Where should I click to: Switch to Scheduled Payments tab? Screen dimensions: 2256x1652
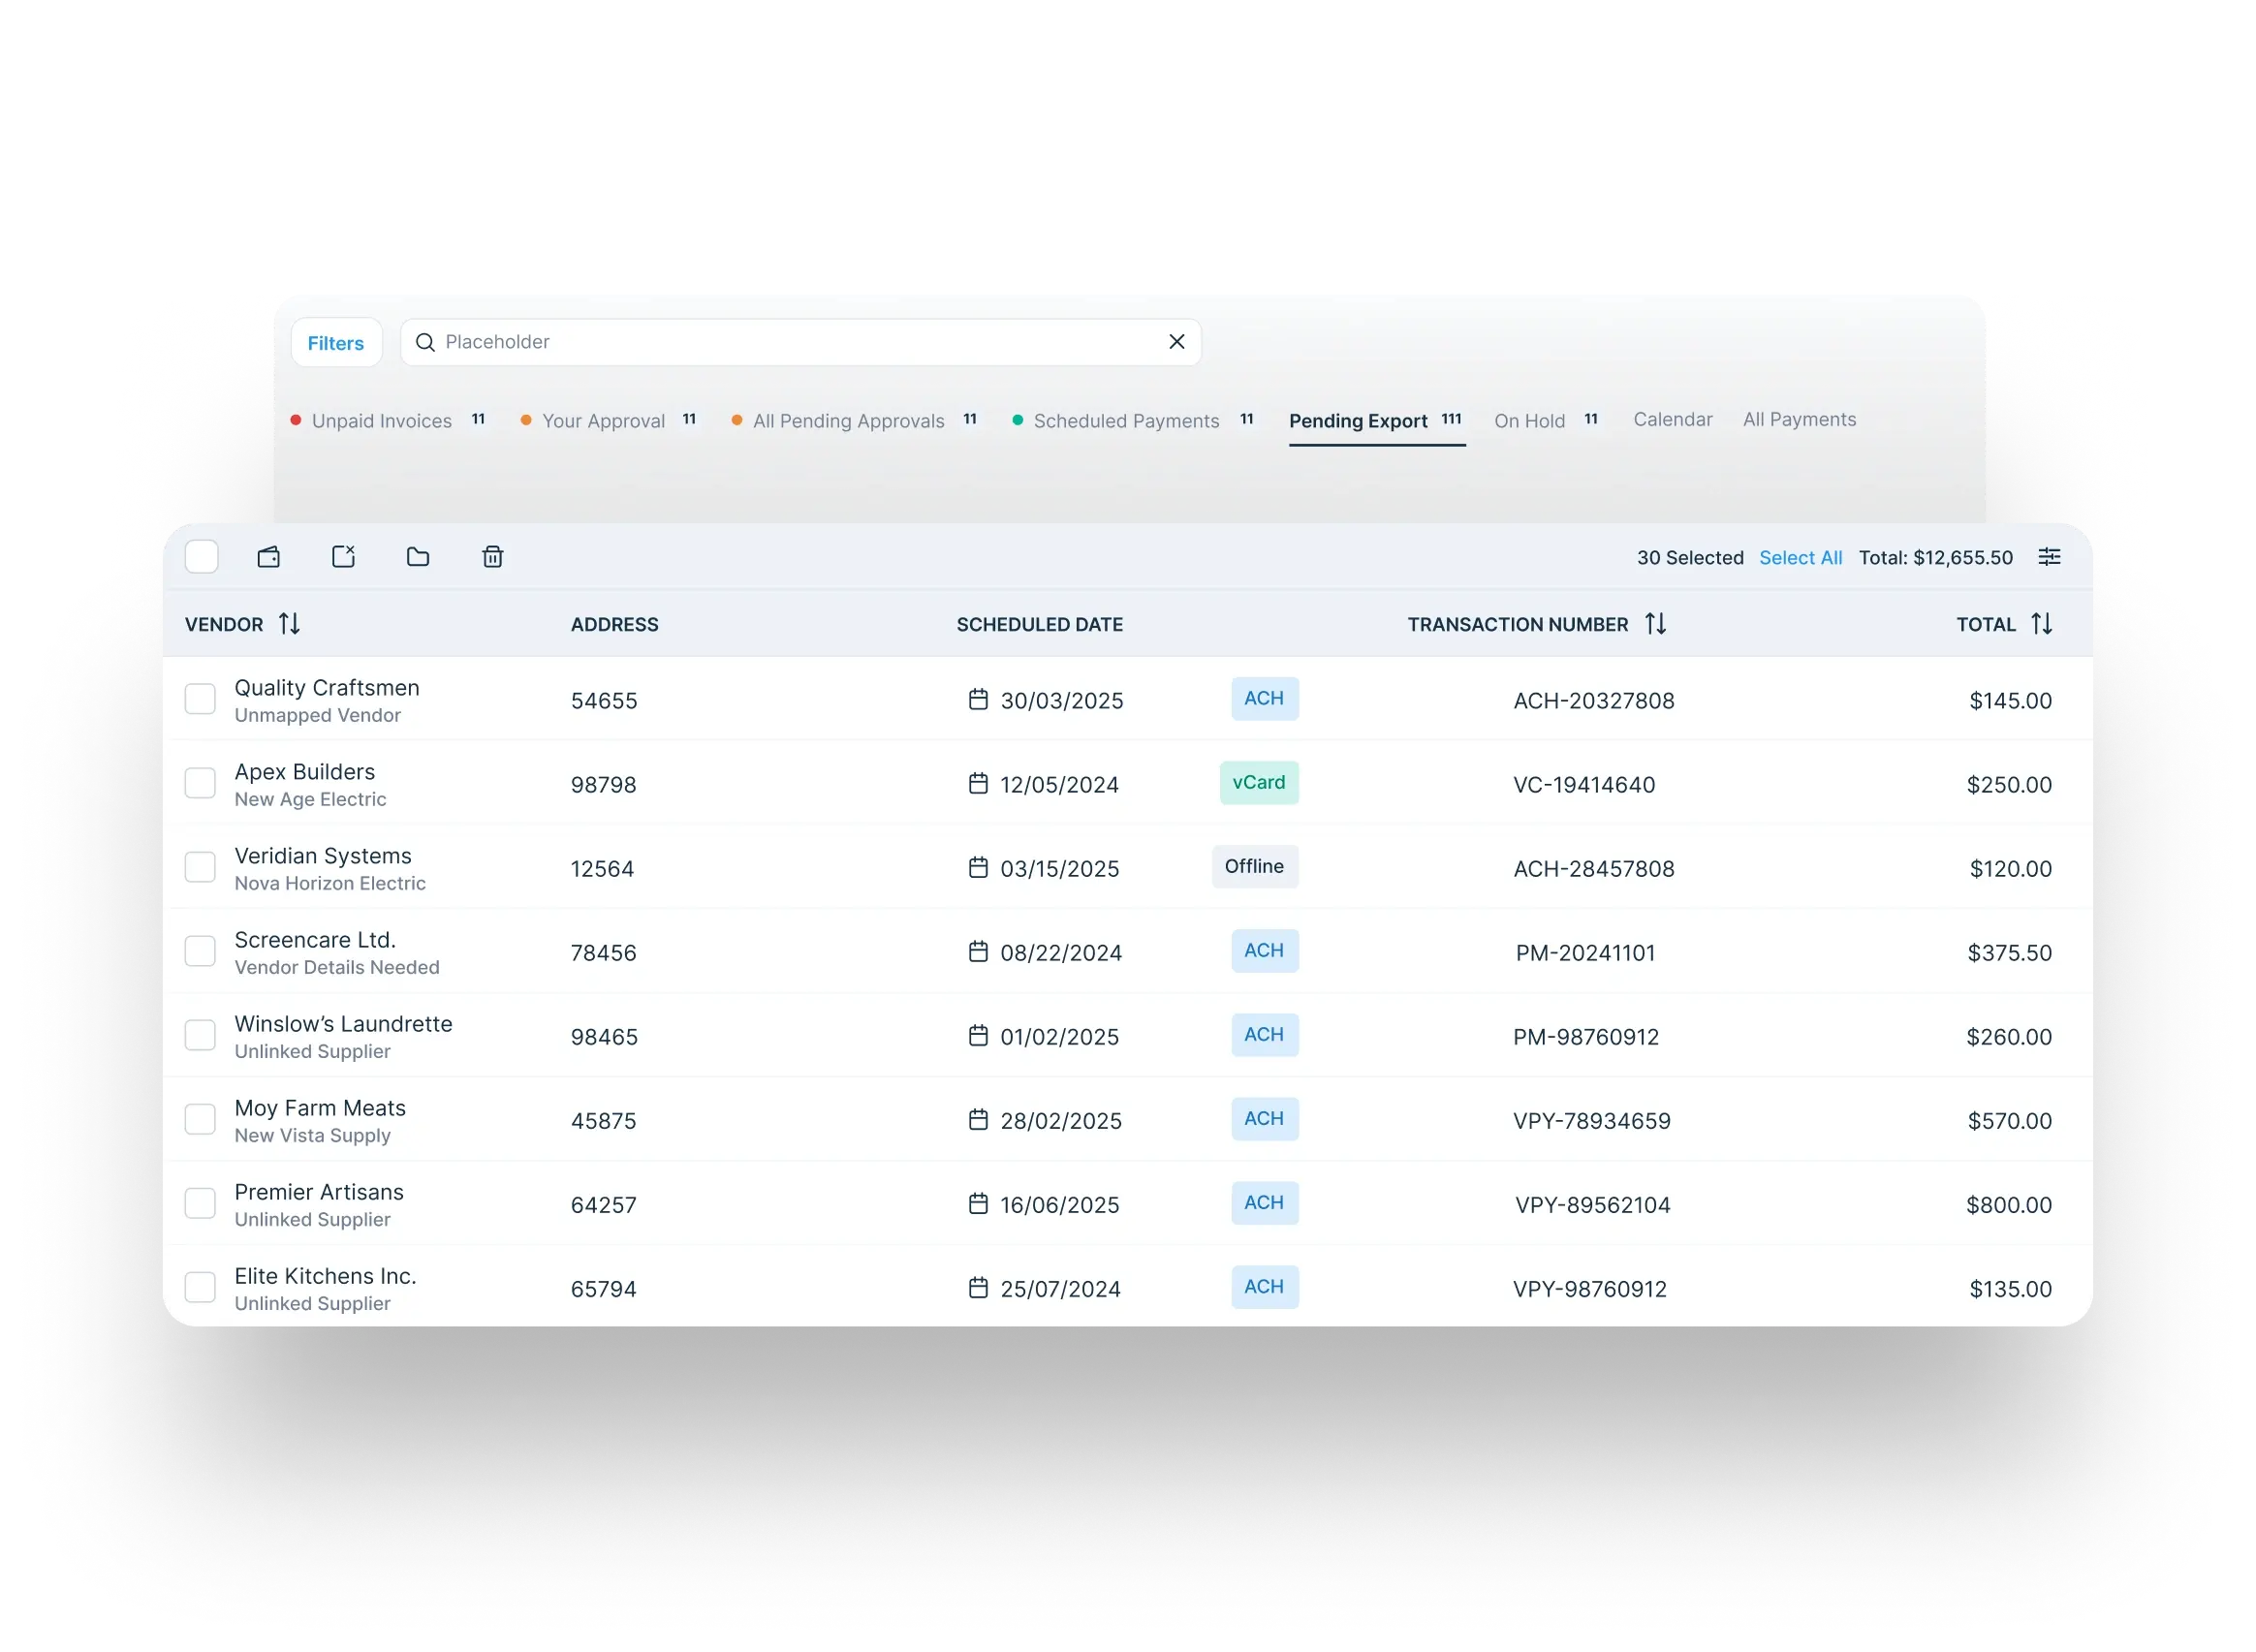(1125, 421)
